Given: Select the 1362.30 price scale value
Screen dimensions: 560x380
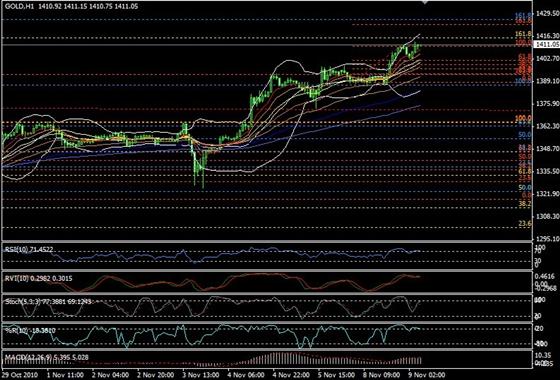Looking at the screenshot, I should (548, 126).
